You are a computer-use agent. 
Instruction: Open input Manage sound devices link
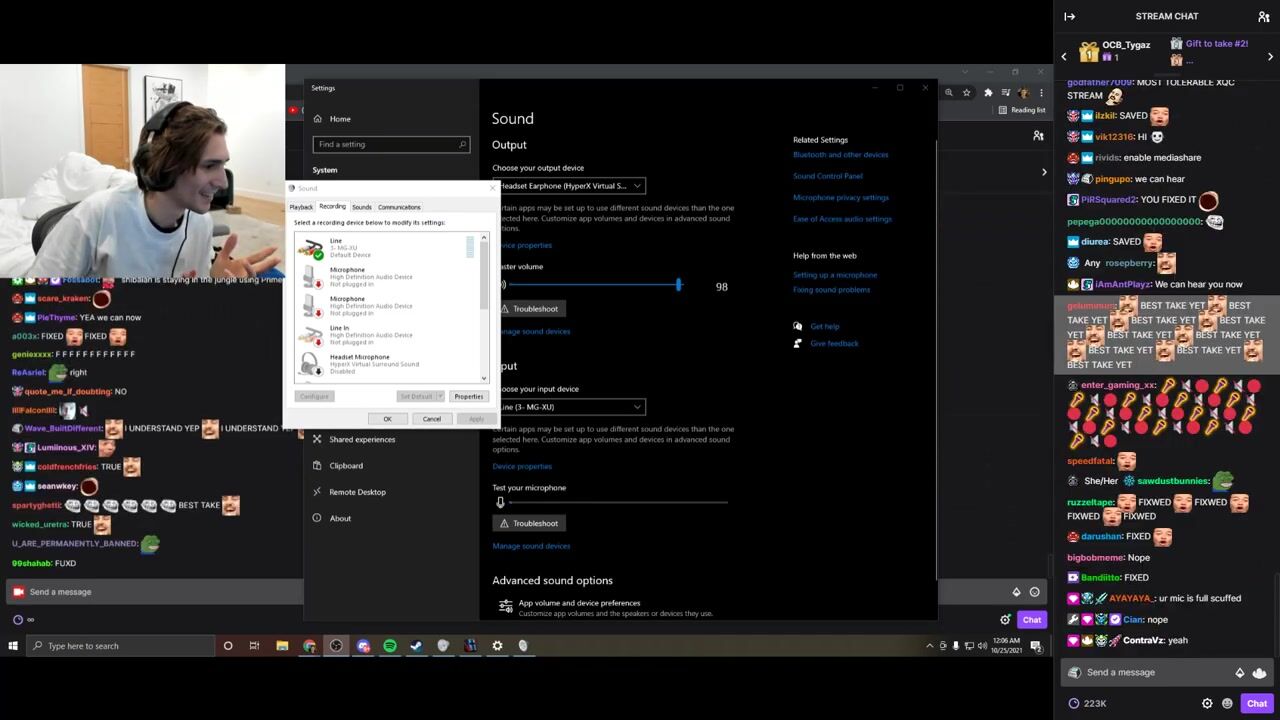531,546
